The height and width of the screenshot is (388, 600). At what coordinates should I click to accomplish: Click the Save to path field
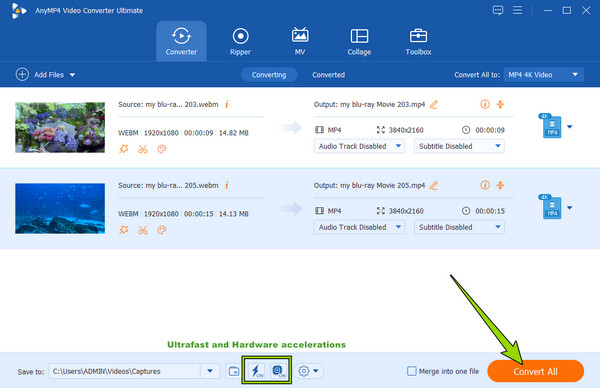coord(125,371)
